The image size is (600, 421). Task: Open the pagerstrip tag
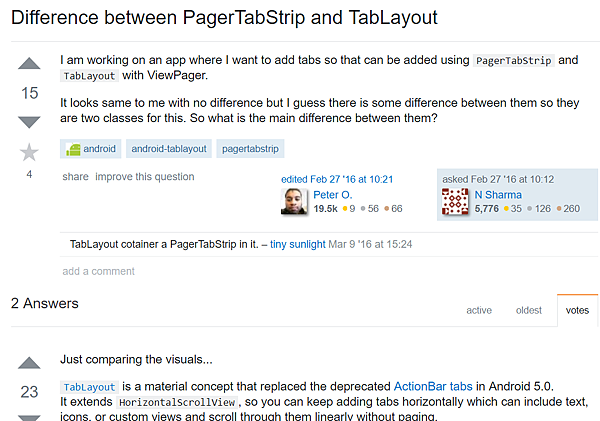[x=251, y=149]
